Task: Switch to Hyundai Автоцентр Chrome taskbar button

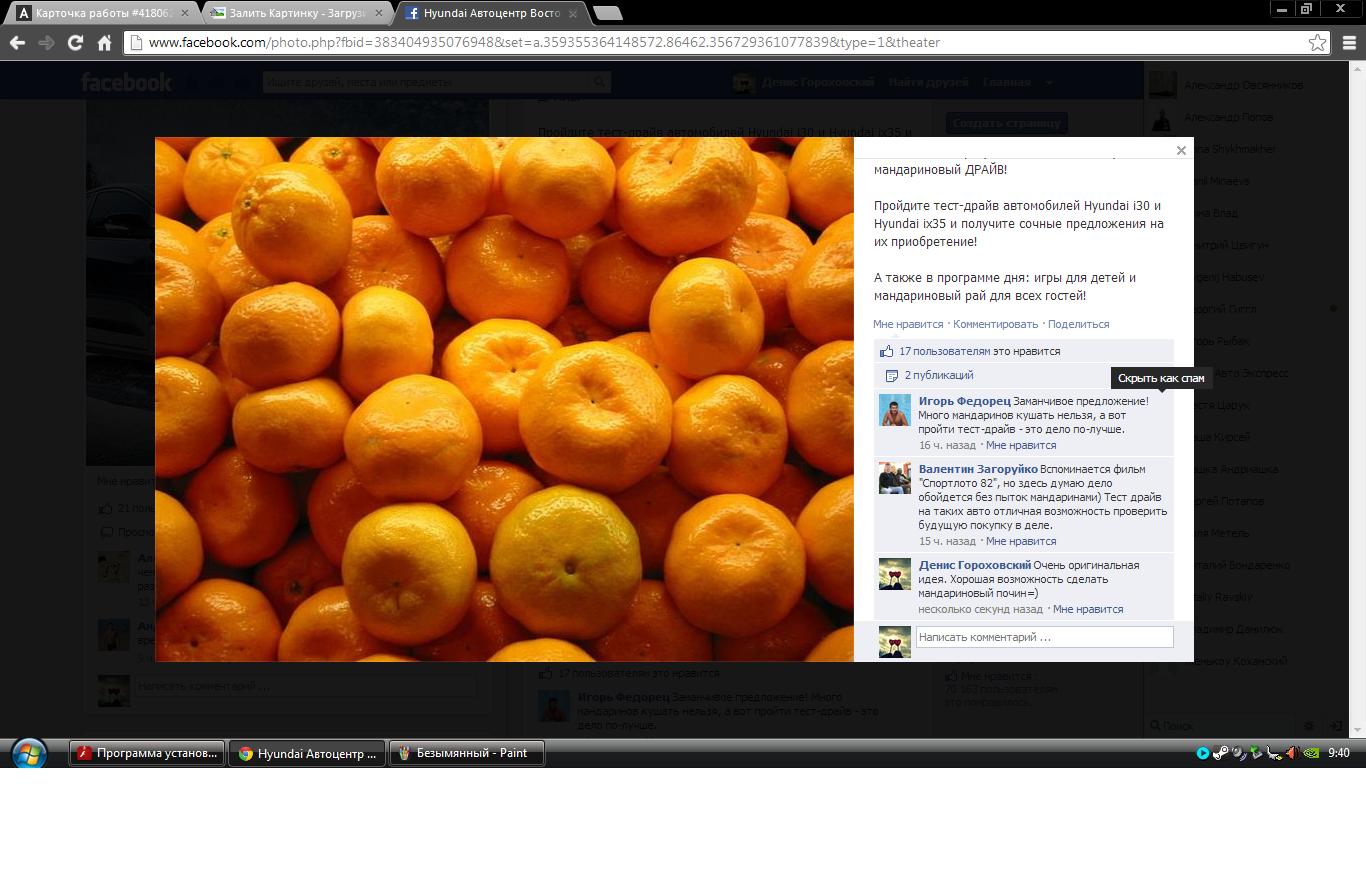Action: 308,753
